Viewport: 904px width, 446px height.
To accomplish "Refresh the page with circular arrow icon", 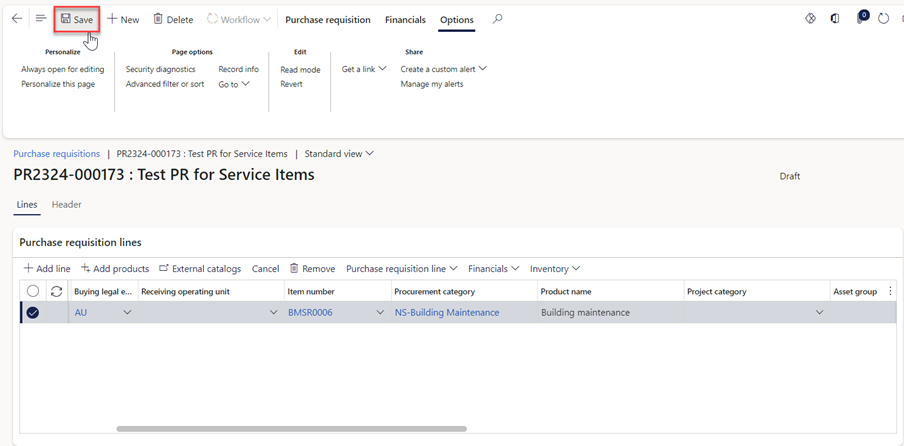I will point(883,19).
